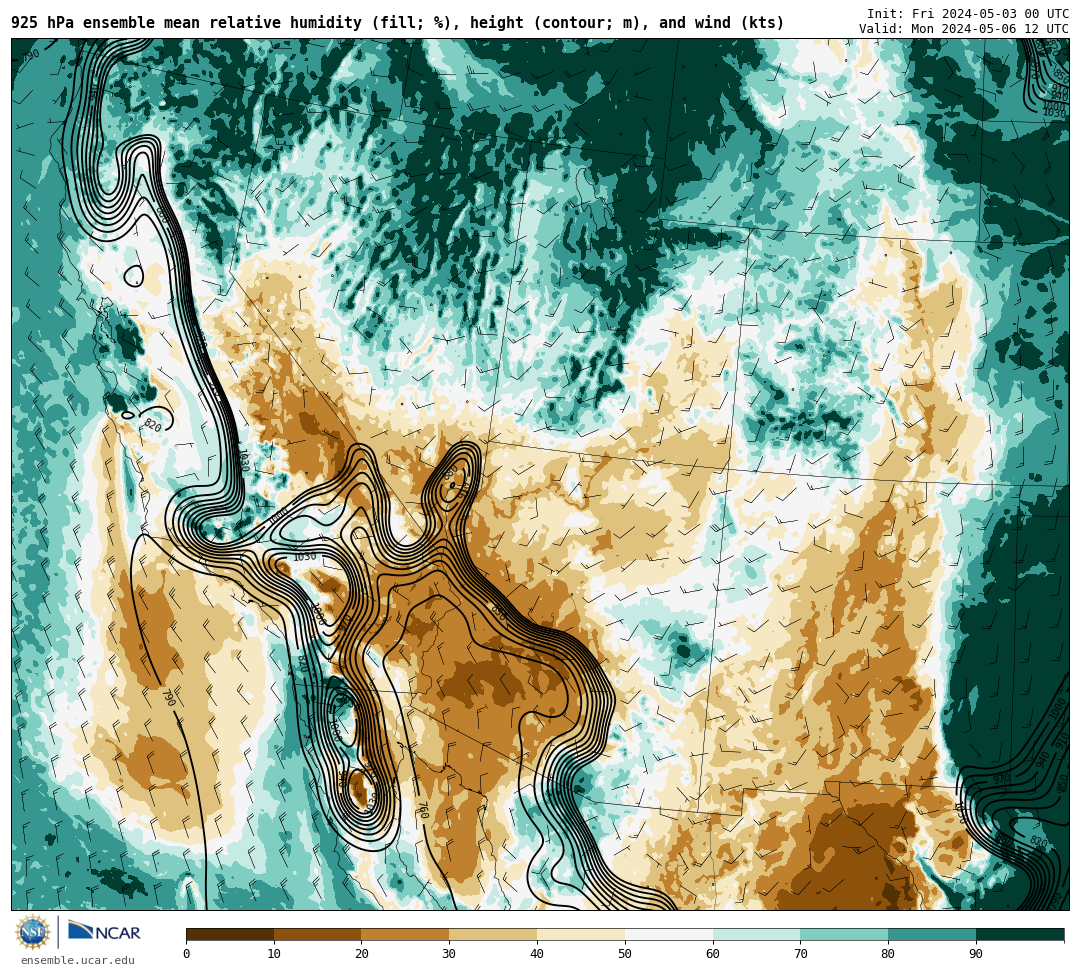Click the colorbar tick label 50
This screenshot has height=973, width=1080.
(625, 954)
